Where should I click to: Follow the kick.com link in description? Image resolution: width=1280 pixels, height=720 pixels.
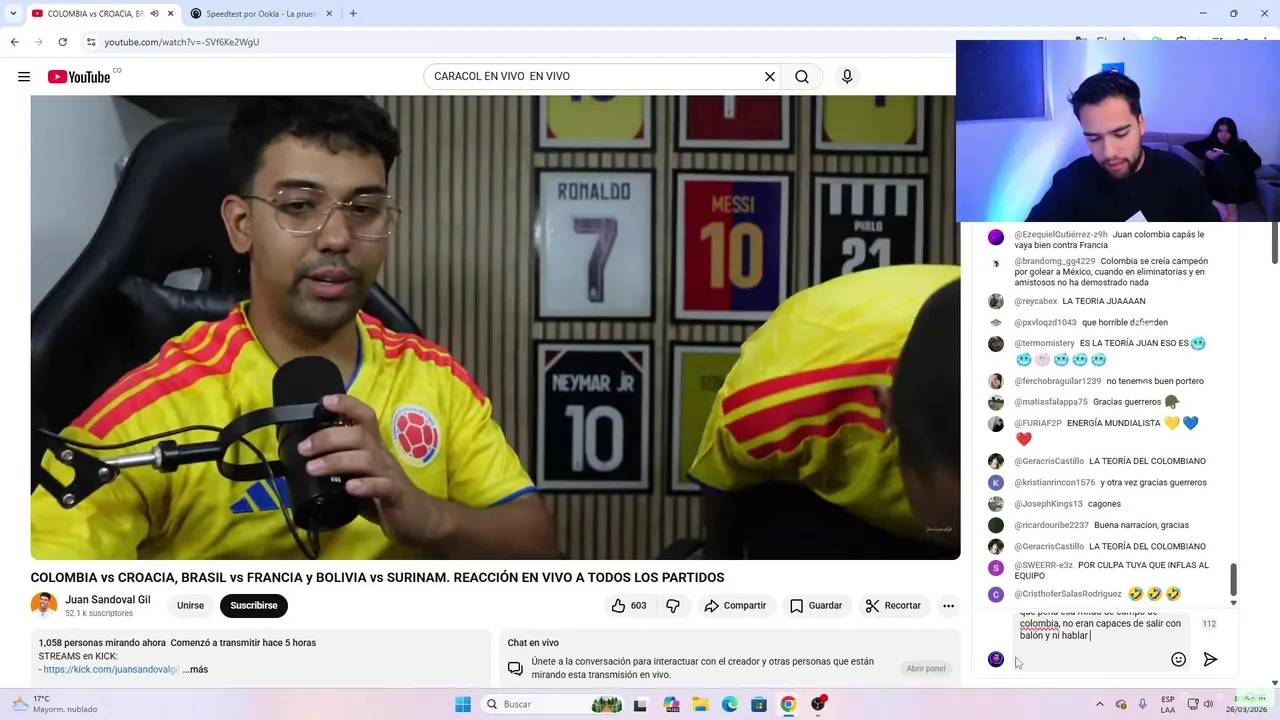tap(111, 669)
